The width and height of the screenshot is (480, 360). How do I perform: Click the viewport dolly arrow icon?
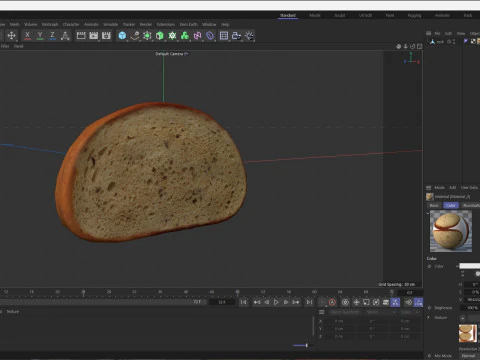pos(406,46)
